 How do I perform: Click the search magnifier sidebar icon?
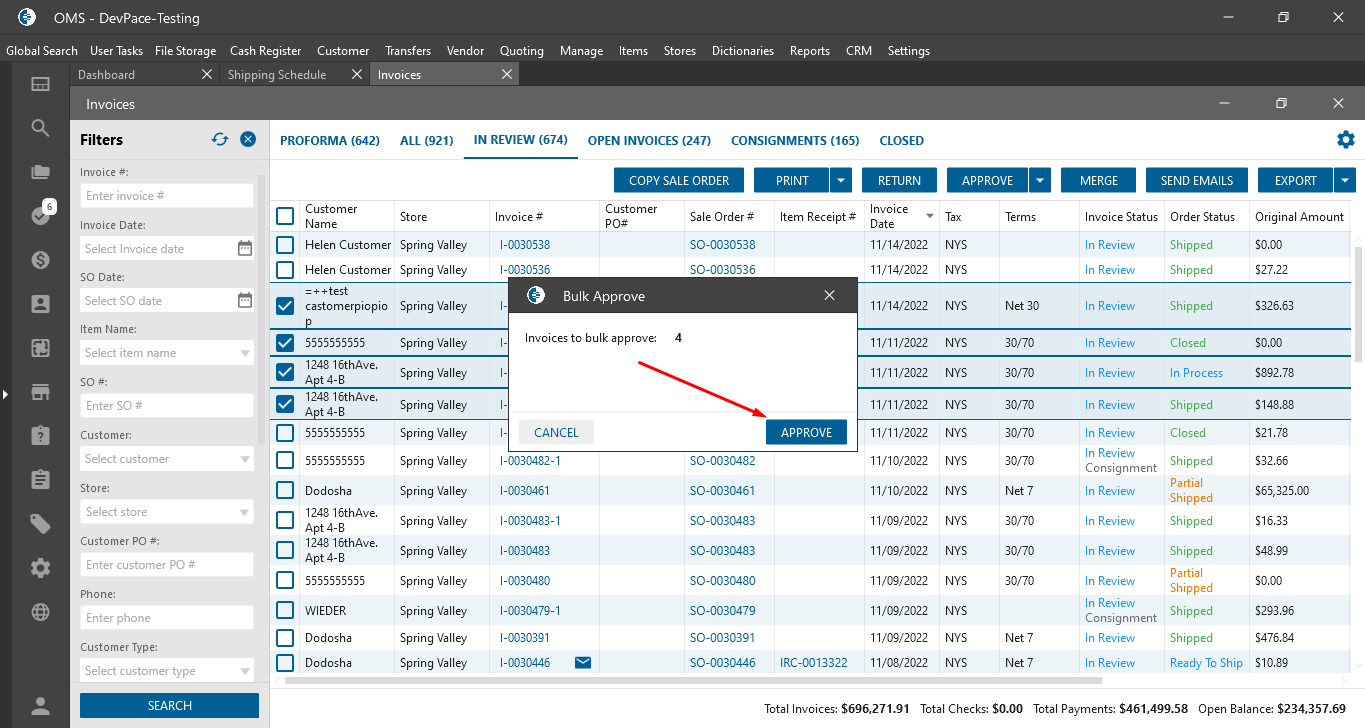coord(40,128)
